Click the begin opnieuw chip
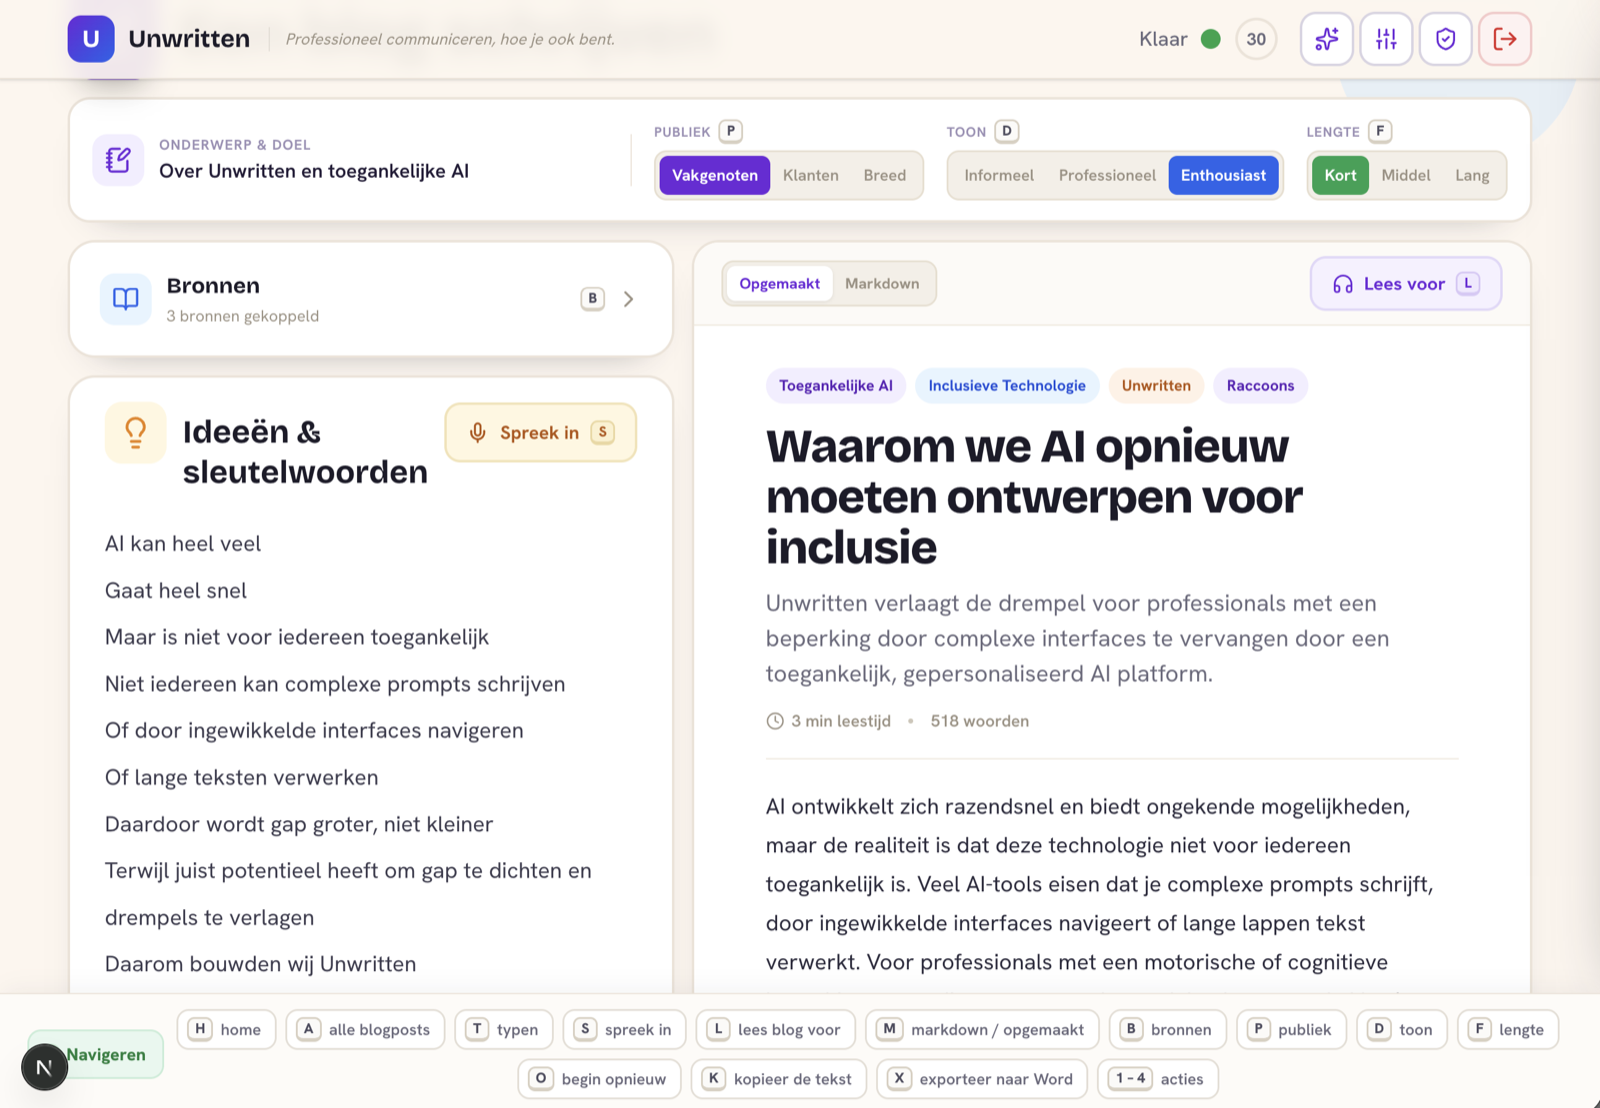This screenshot has width=1600, height=1108. point(600,1079)
